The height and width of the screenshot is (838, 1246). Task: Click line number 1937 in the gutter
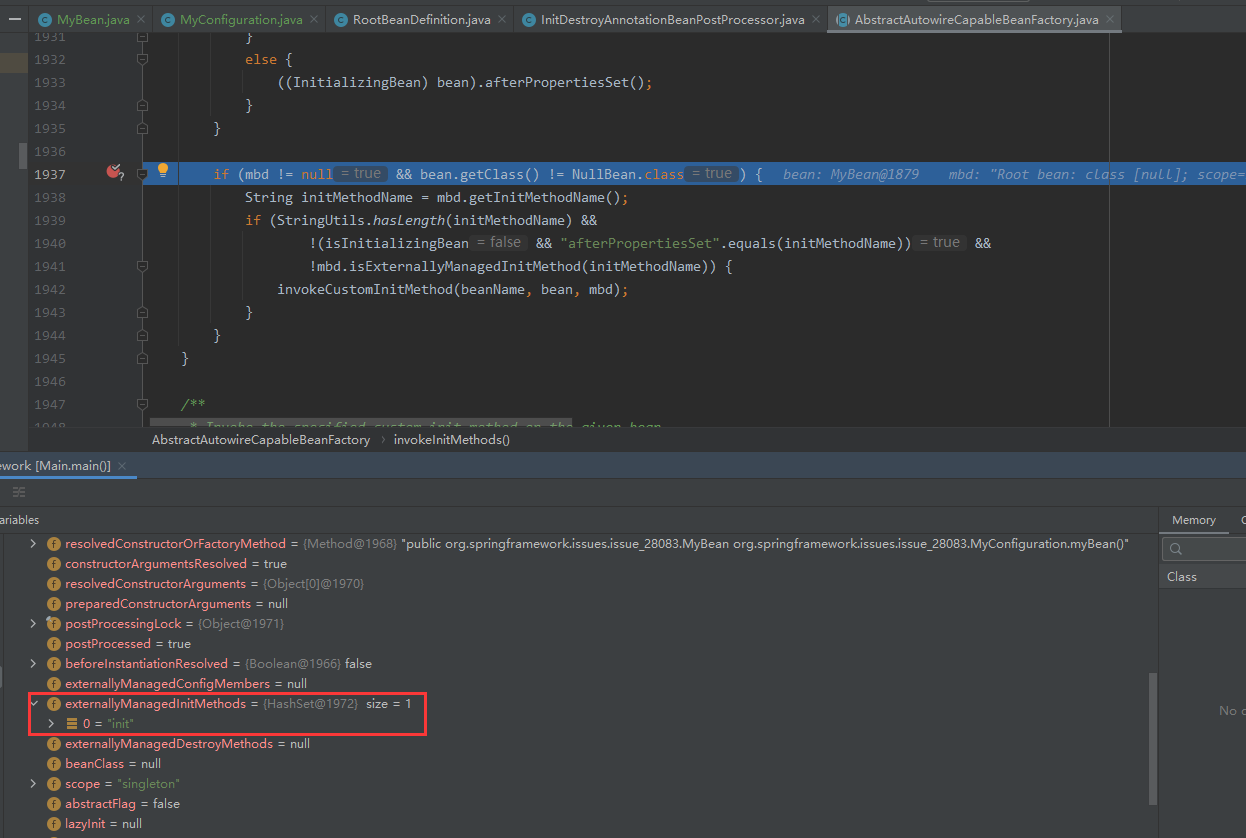click(x=48, y=174)
